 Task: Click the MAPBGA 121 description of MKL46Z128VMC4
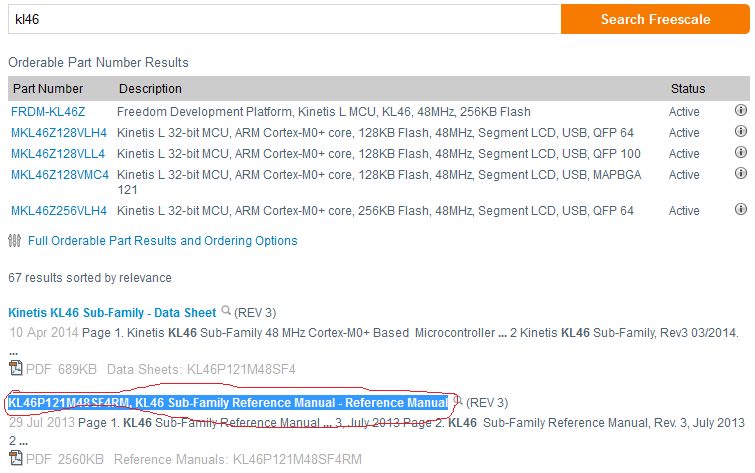coord(379,182)
